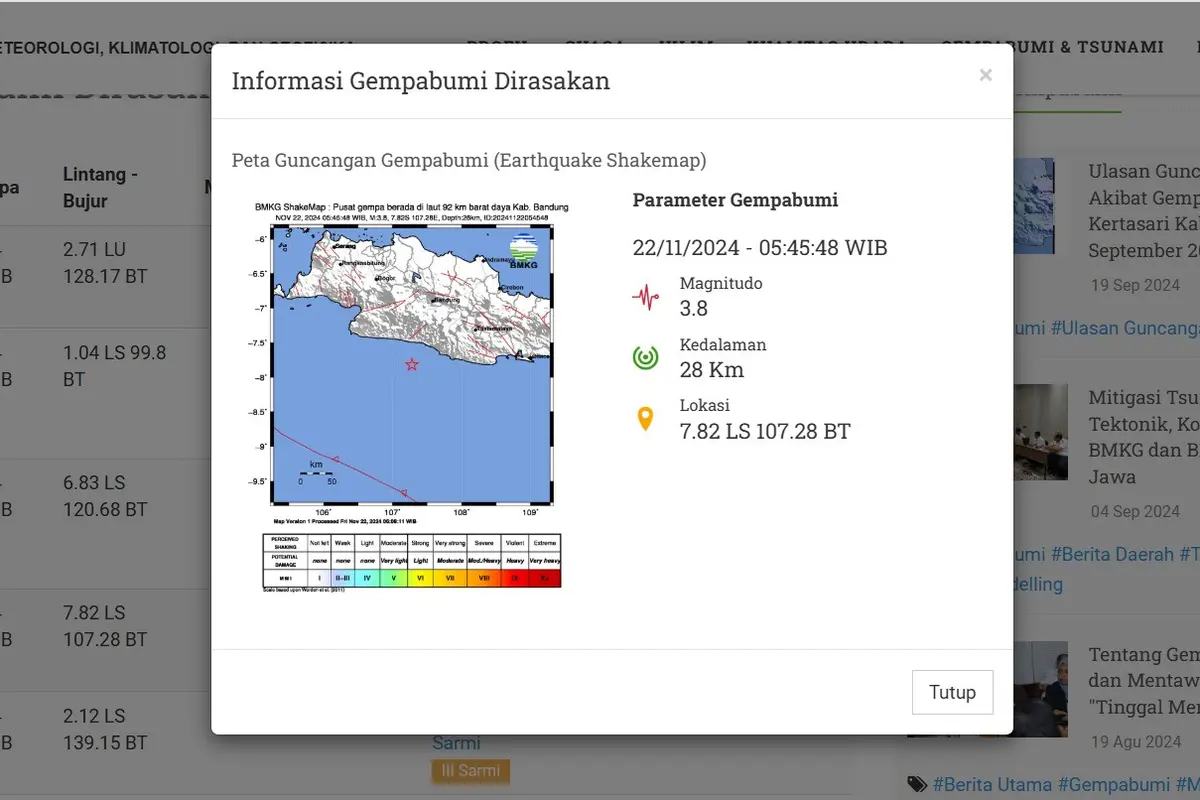Select the magnitude value 3.8

694,308
